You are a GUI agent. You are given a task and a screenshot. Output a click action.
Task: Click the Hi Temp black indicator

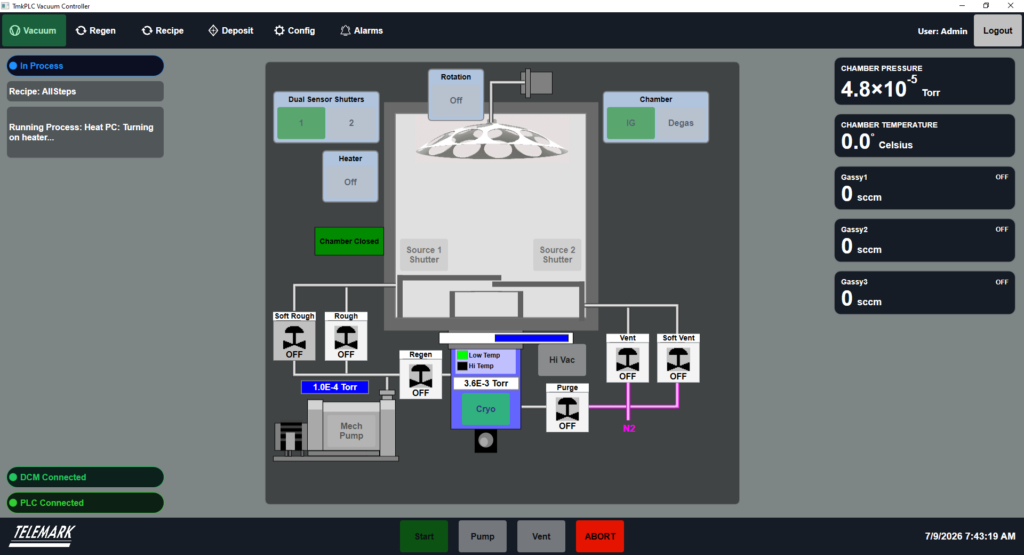click(x=462, y=366)
